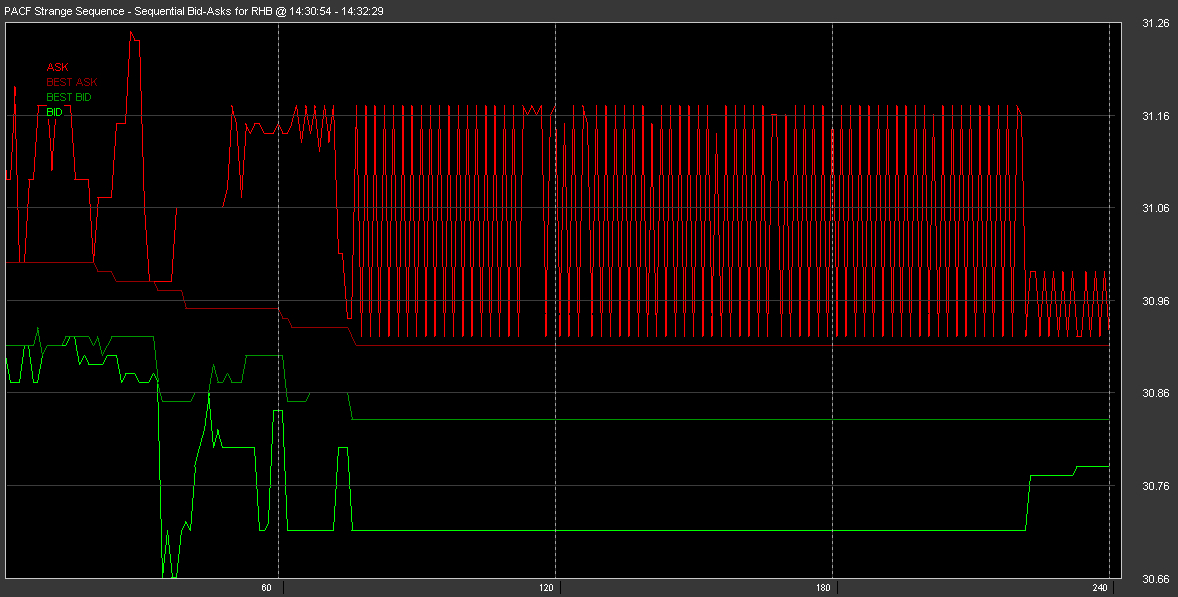Select the BEST ASK legend label

coord(72,83)
